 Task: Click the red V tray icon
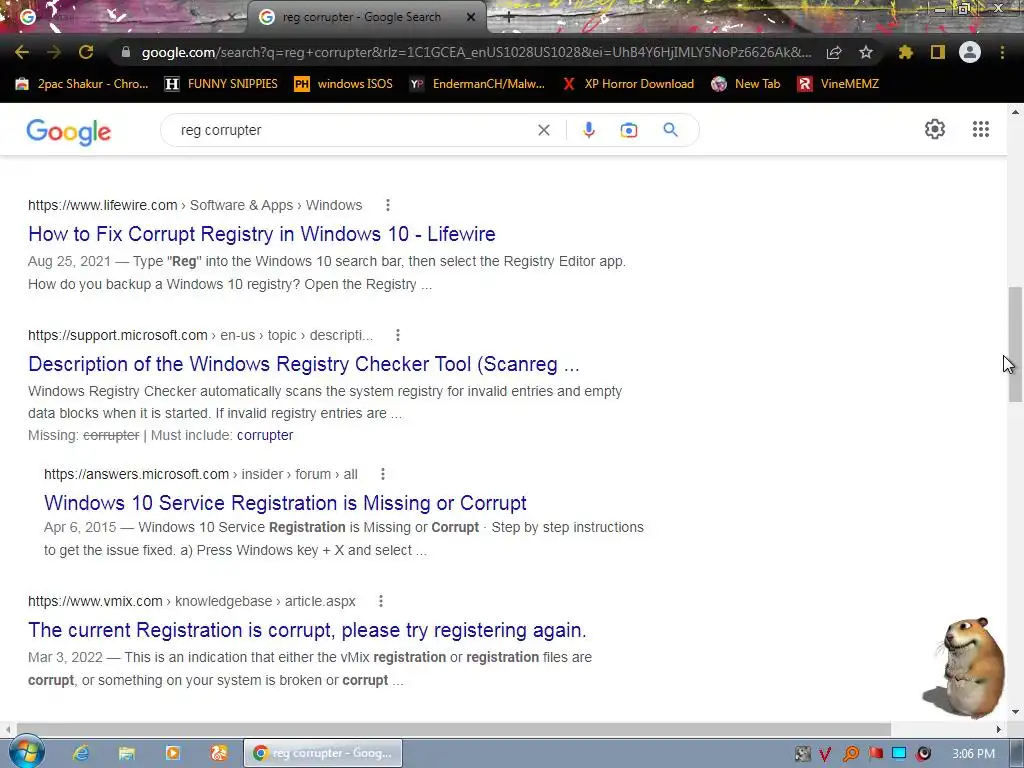pyautogui.click(x=825, y=754)
